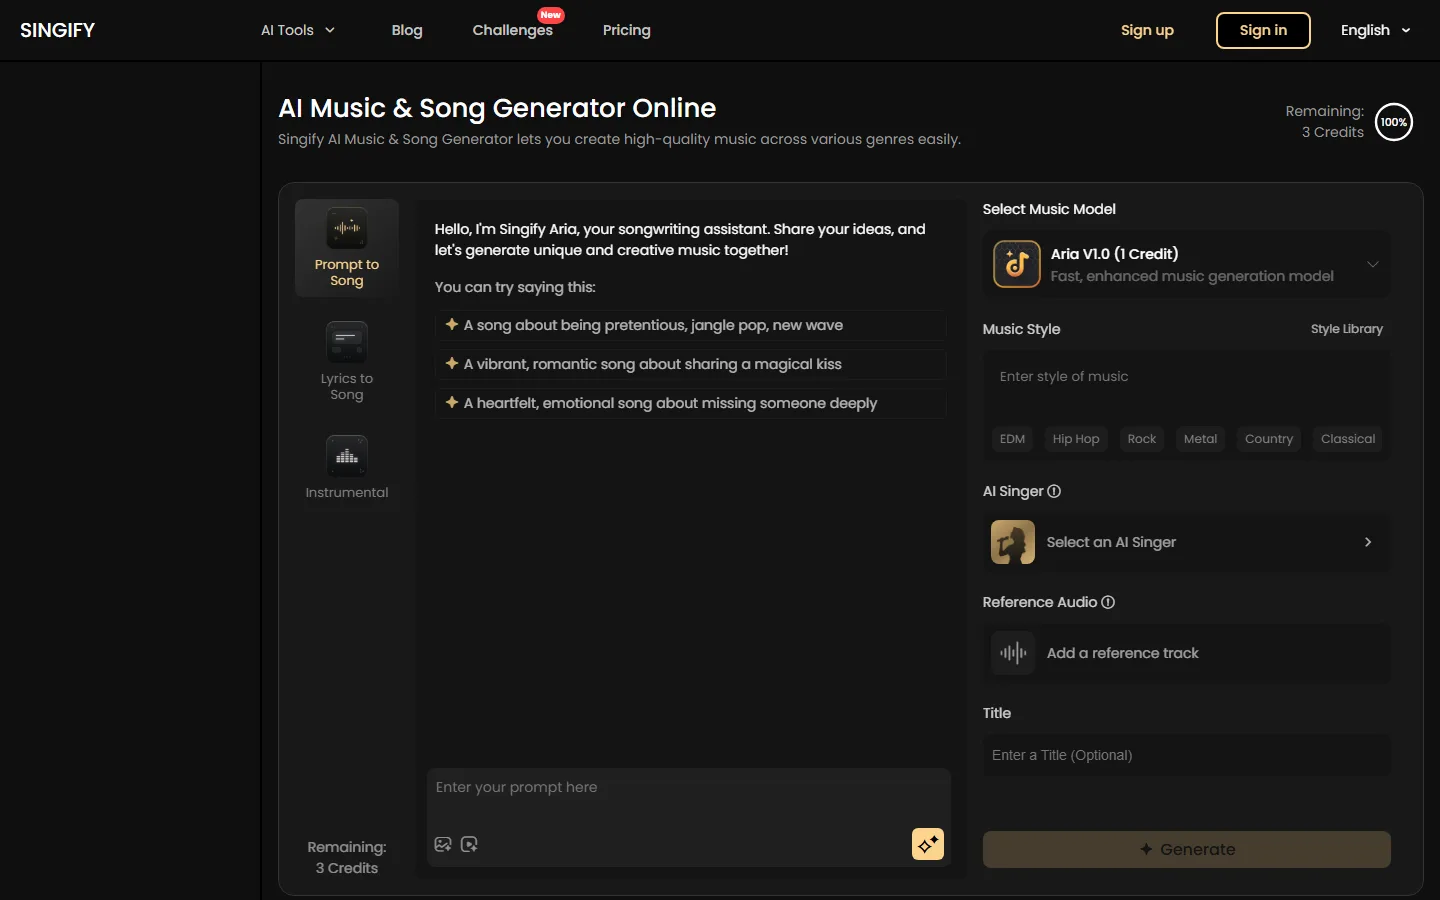The image size is (1440, 900).
Task: Click the Reference Audio info icon
Action: [x=1108, y=602]
